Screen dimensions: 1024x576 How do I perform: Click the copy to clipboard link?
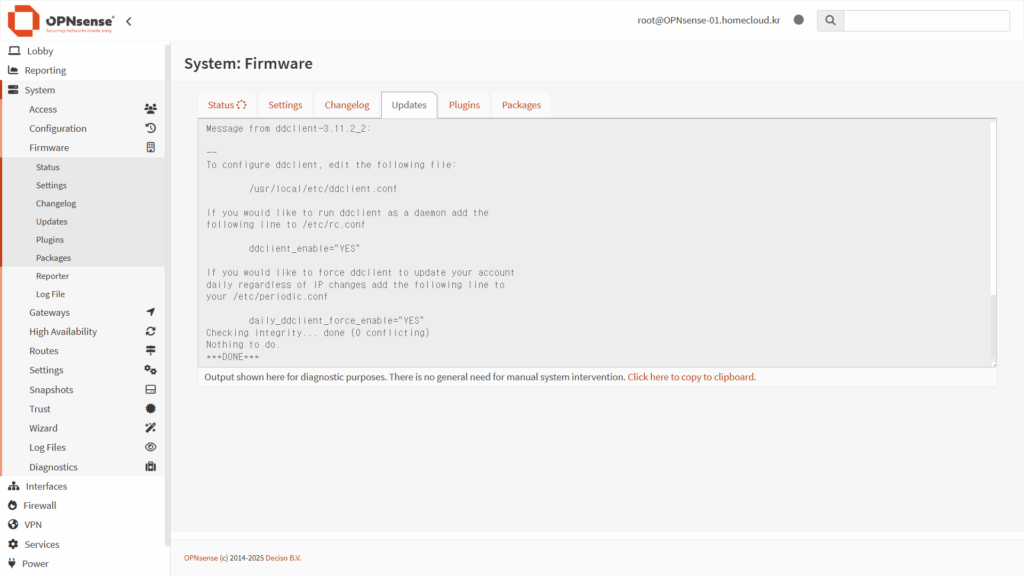coord(691,377)
